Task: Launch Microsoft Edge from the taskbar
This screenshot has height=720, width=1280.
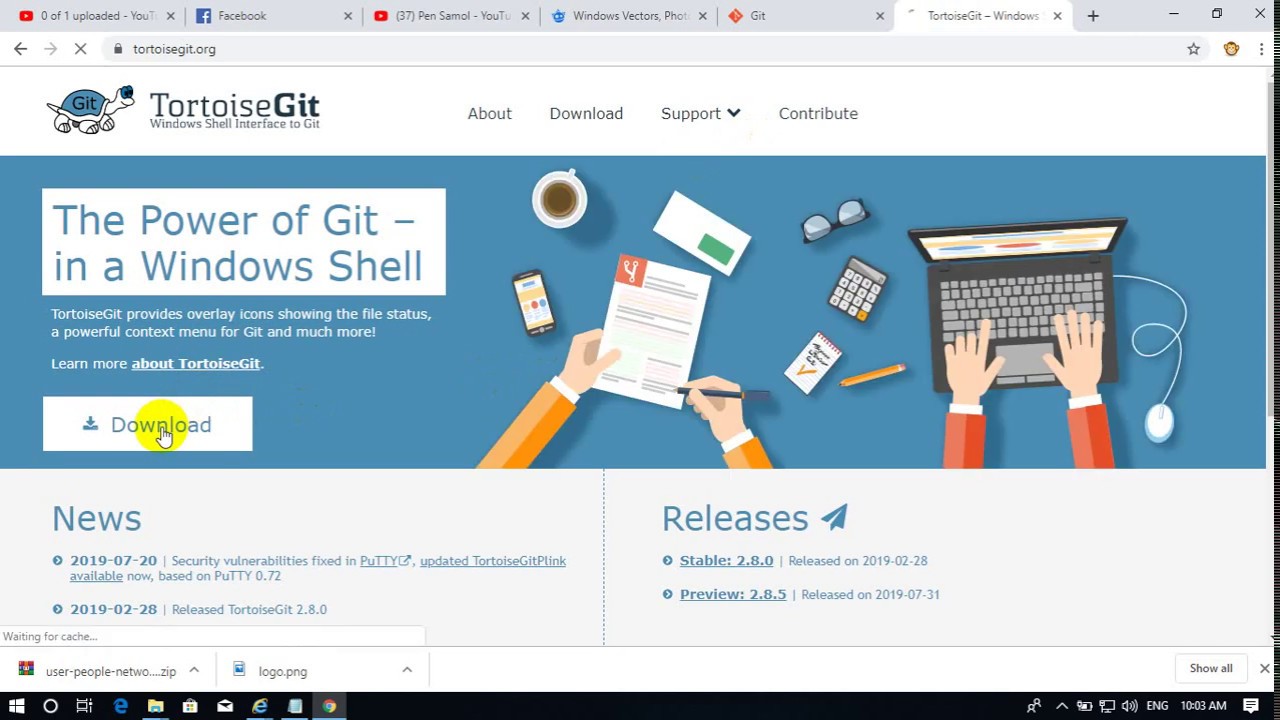Action: click(121, 706)
